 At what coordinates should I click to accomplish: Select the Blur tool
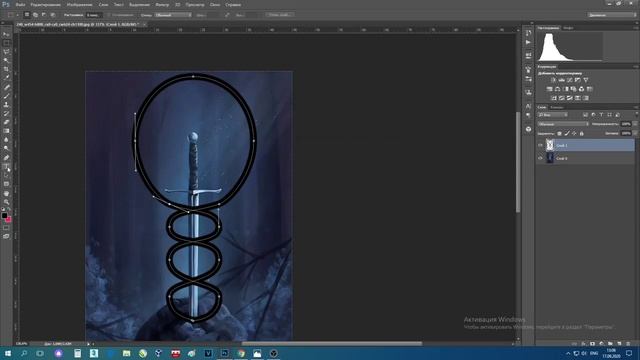pos(6,140)
